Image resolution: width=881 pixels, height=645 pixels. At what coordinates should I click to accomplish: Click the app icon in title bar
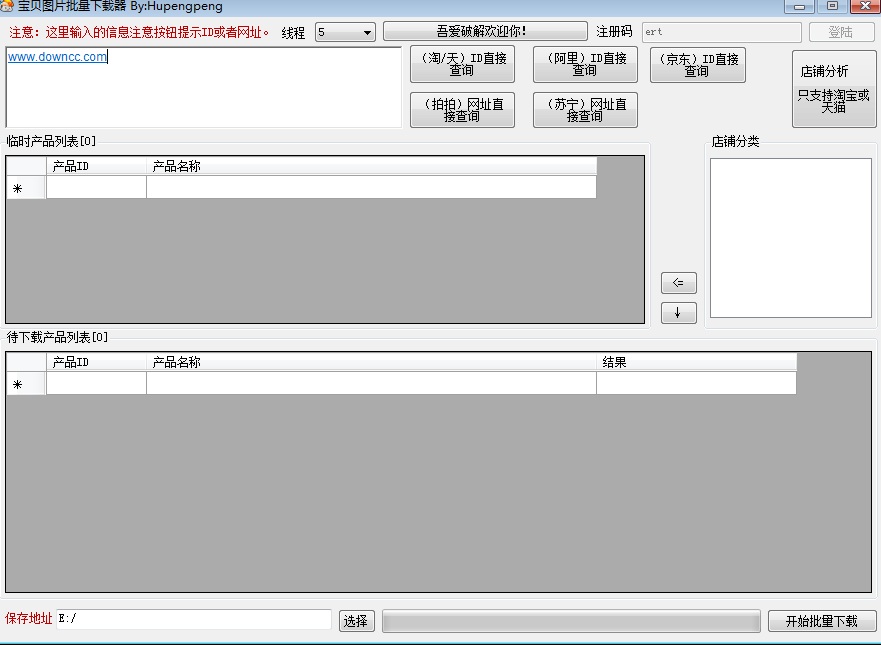[7, 6]
